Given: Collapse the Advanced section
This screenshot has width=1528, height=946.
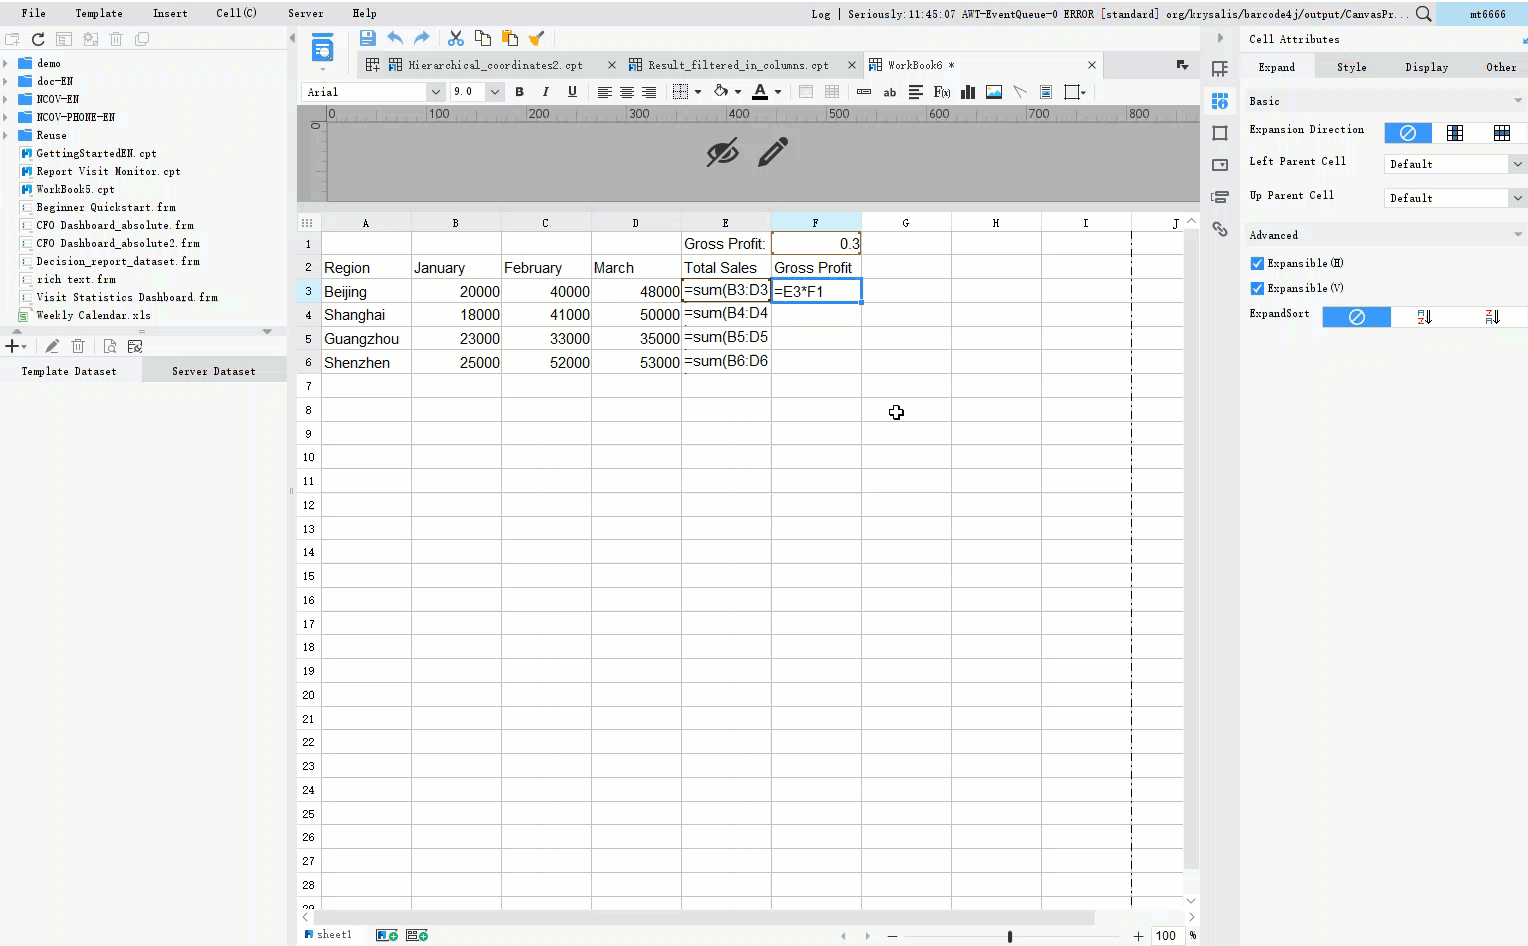Looking at the screenshot, I should [x=1518, y=234].
